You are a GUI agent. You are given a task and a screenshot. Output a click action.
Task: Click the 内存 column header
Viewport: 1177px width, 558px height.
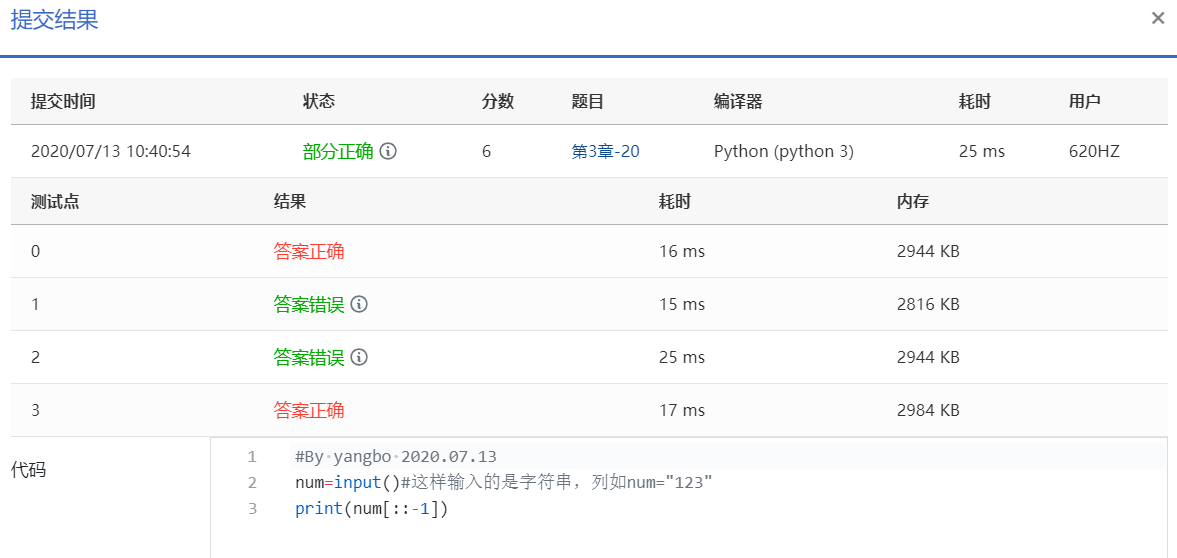point(912,201)
